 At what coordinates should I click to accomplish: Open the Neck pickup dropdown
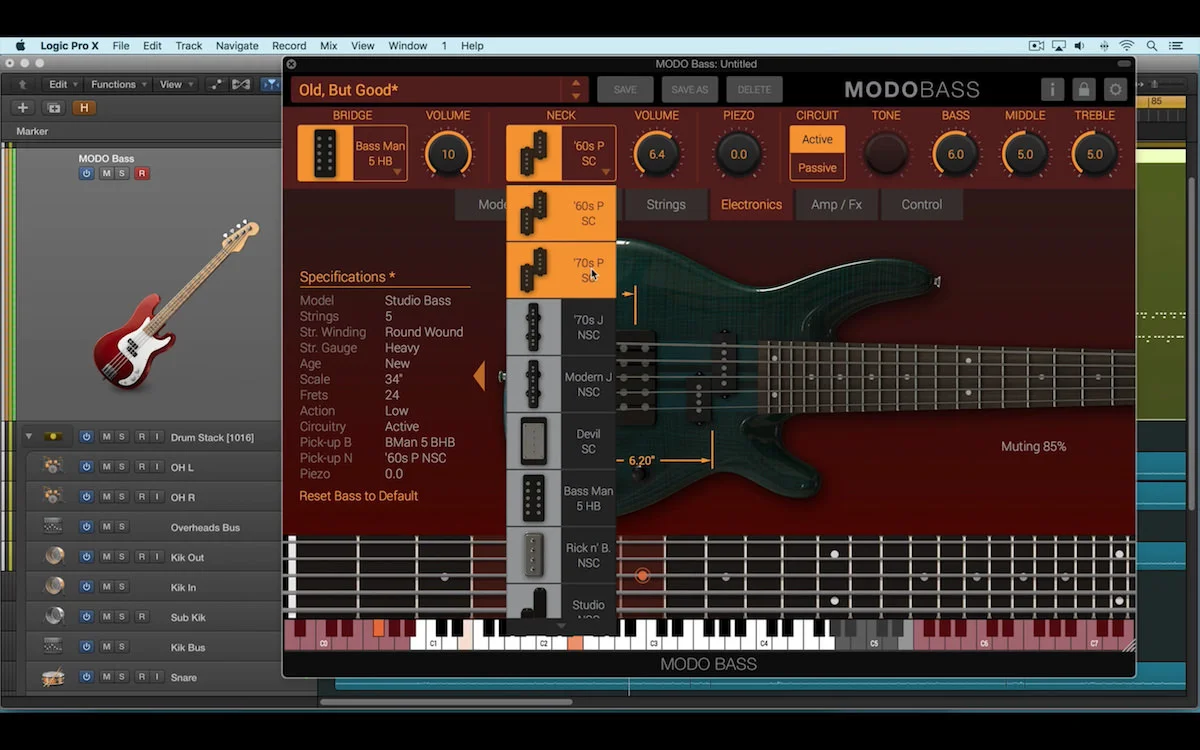(561, 153)
